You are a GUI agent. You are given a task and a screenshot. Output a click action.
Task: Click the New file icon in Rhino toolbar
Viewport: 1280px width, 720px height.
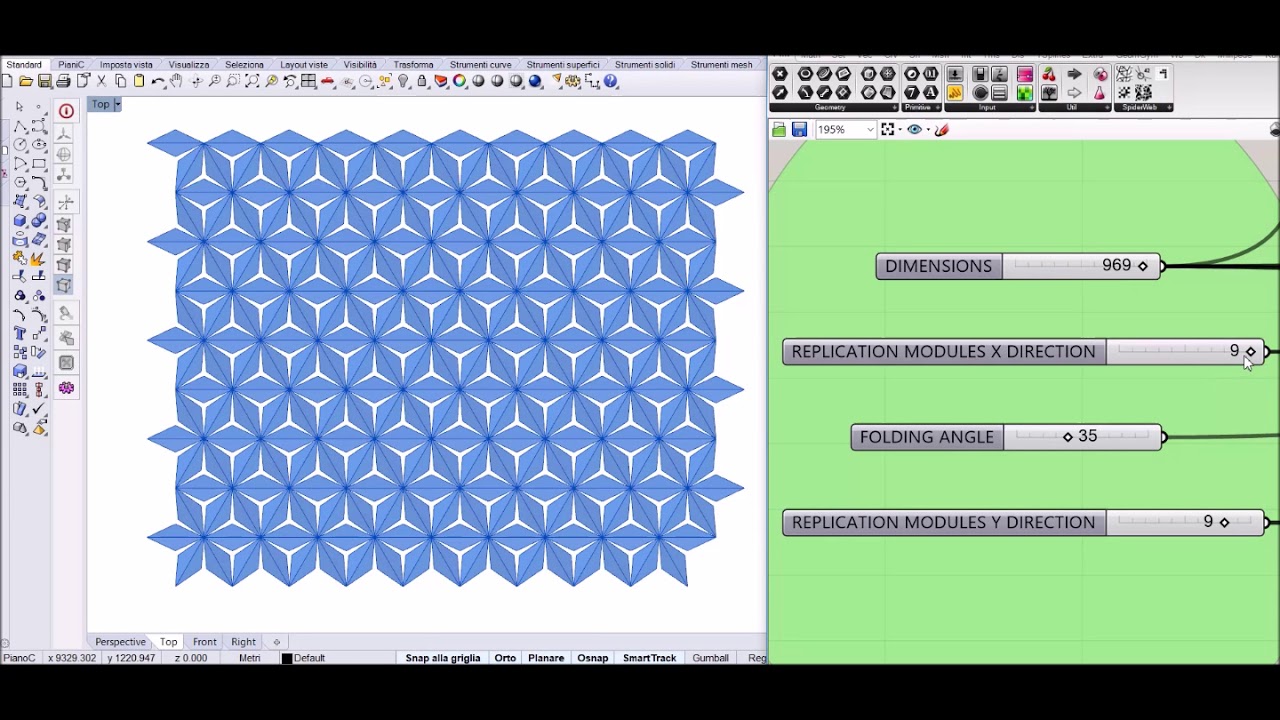tap(6, 81)
